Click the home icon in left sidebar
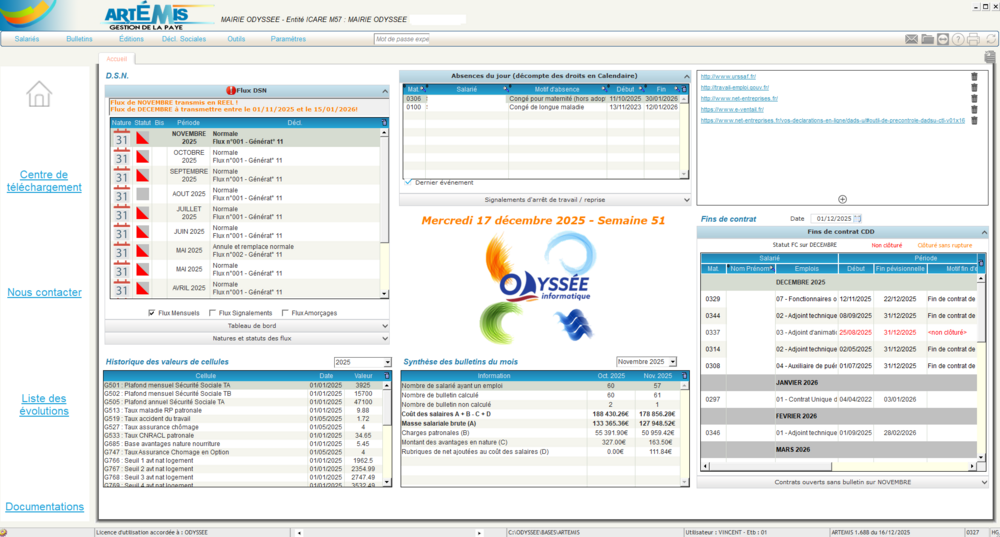This screenshot has width=1000, height=537. [39, 94]
